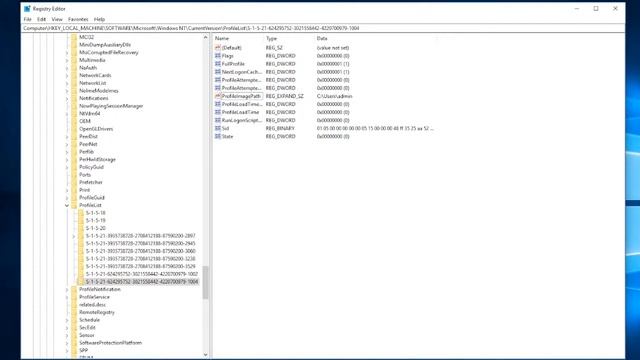640x360 pixels.
Task: Expand the SoftwareProtectionPlatform node
Action: 67,343
